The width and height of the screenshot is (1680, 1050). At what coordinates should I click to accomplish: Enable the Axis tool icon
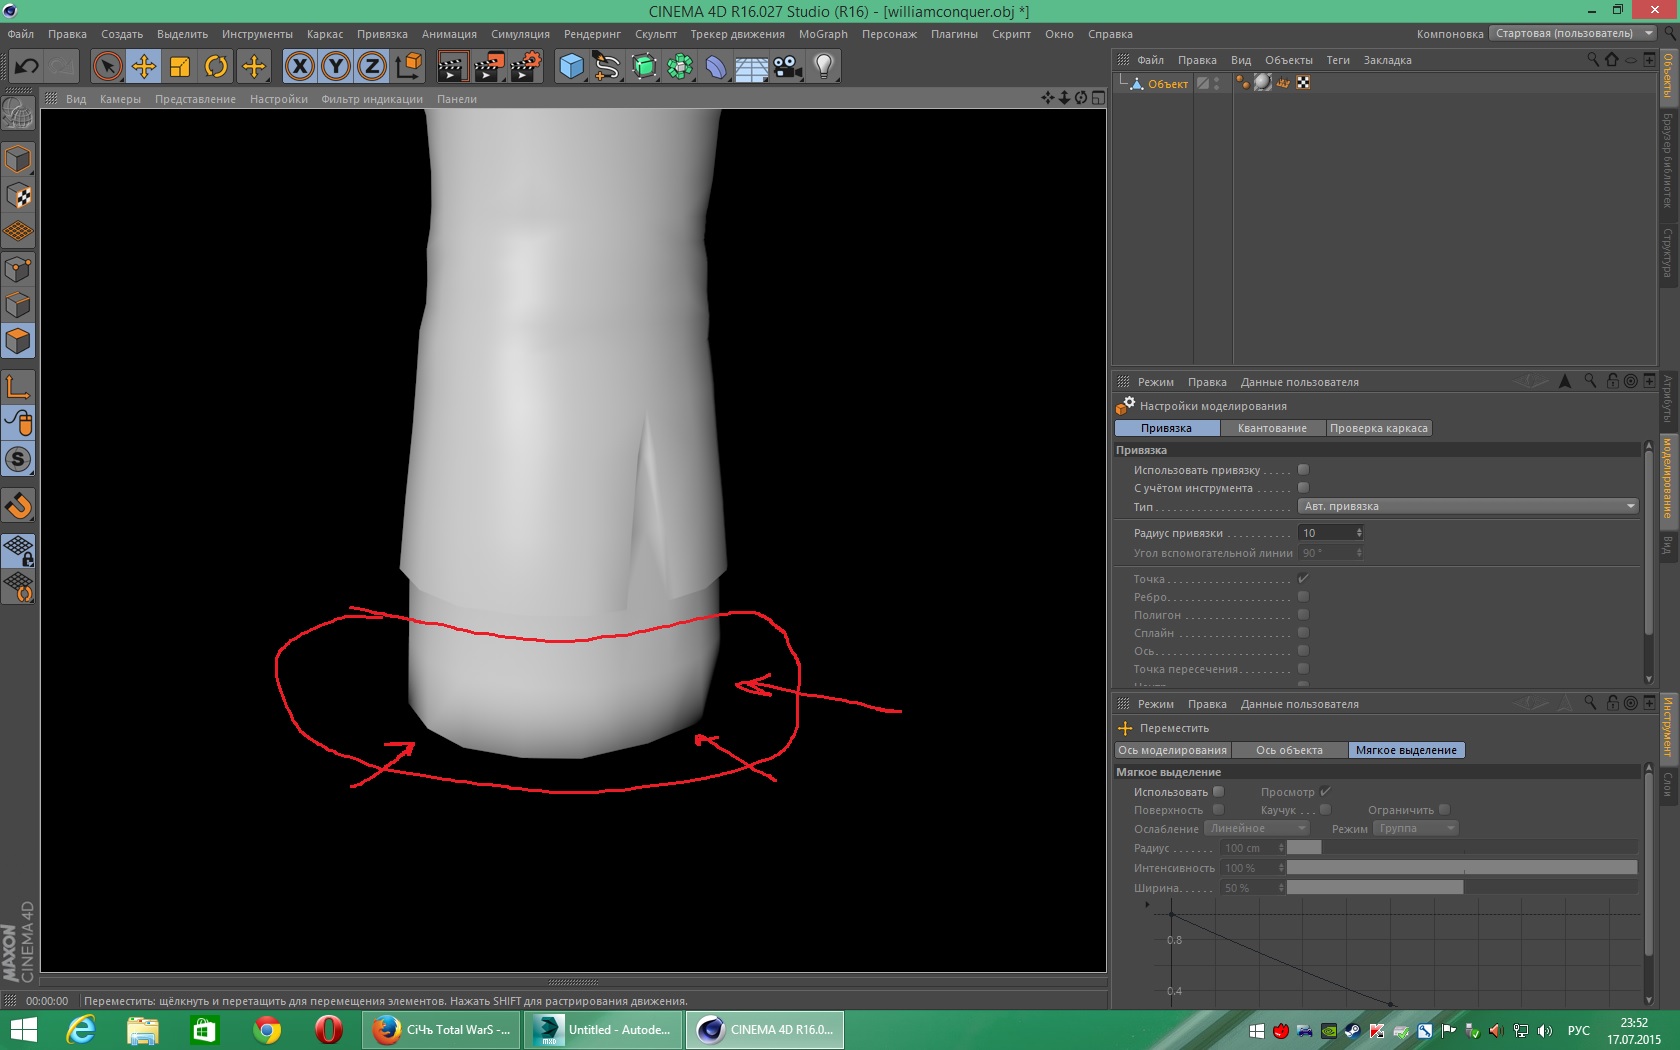click(x=18, y=387)
